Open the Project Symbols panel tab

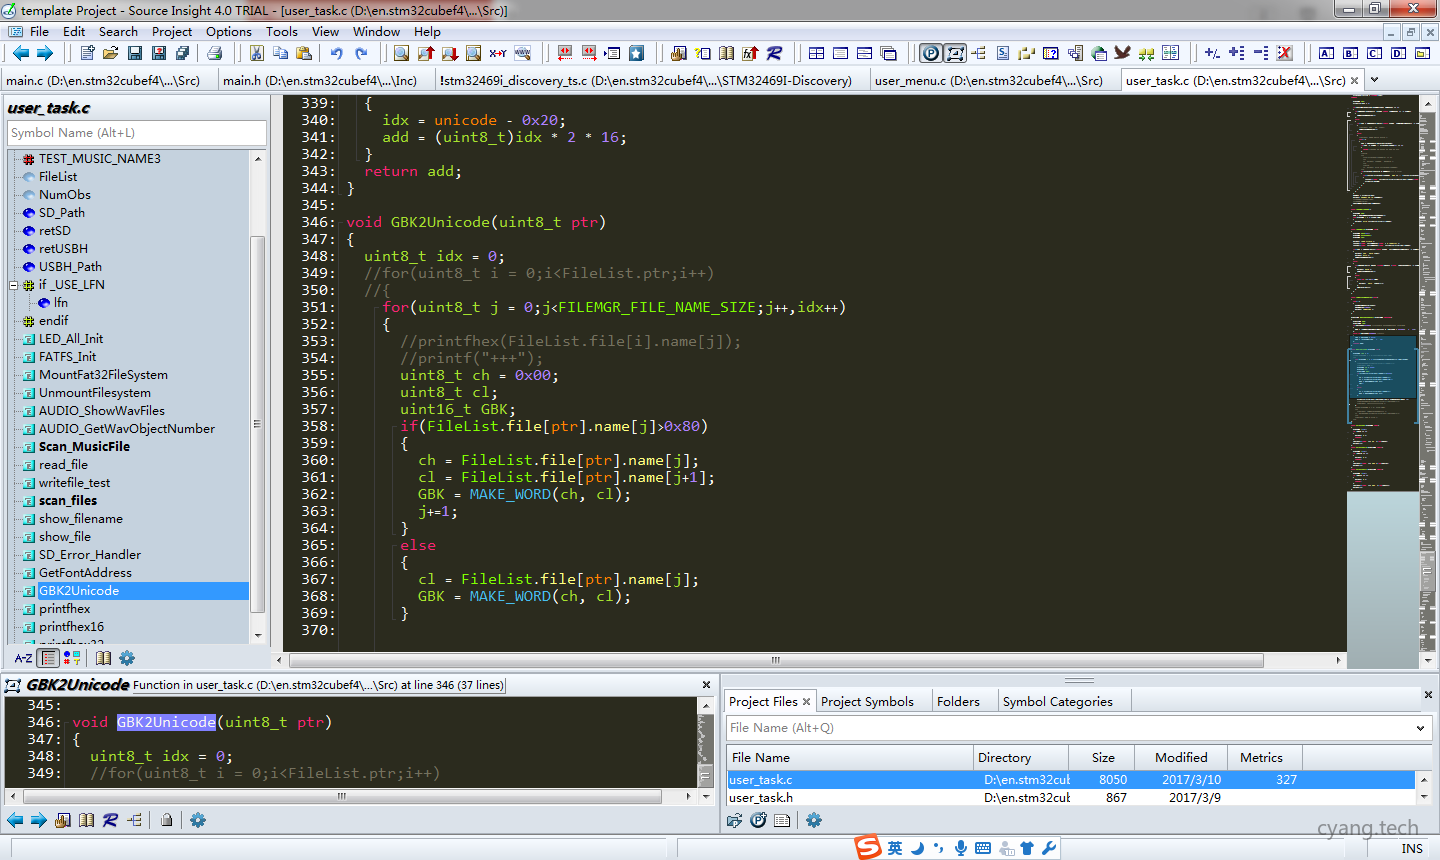(x=867, y=701)
